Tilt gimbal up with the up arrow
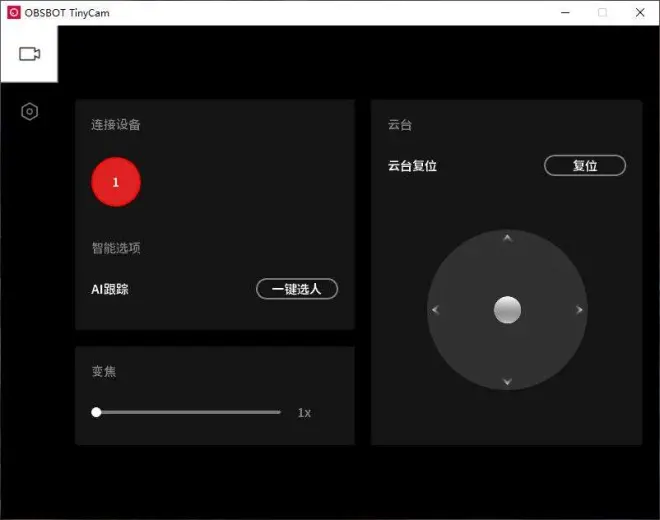The image size is (660, 520). [x=507, y=238]
